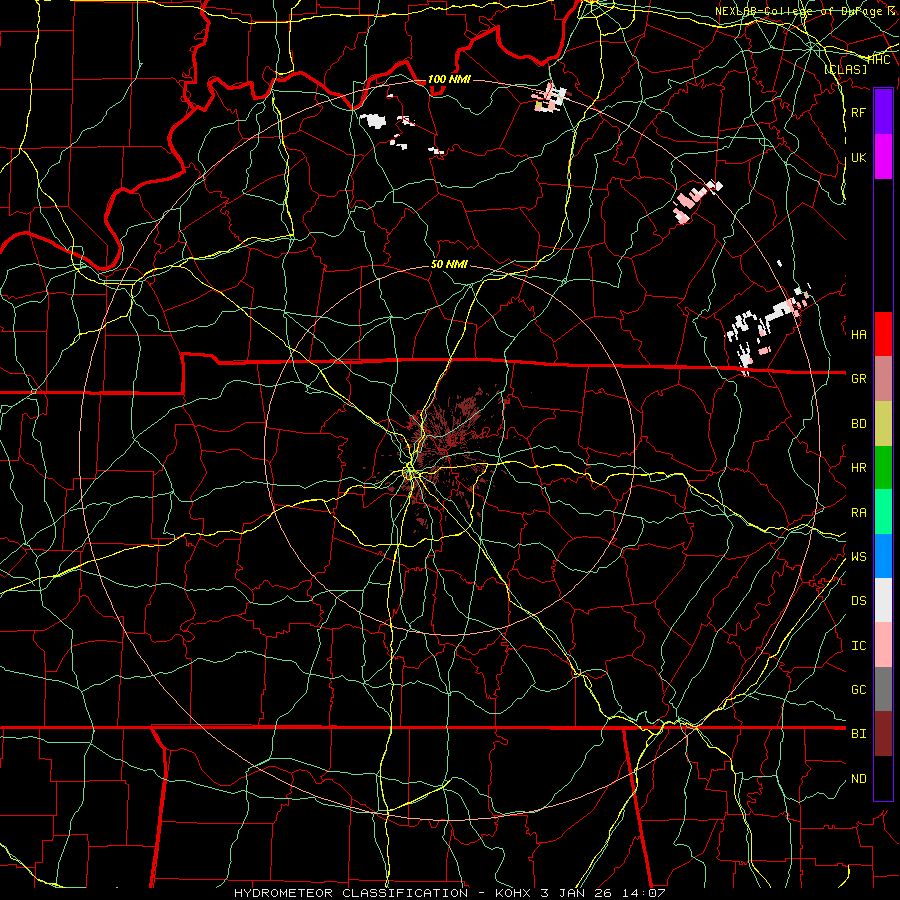Click the white echo blob northwest of 100 NMI label
This screenshot has height=900, width=900.
coord(373,121)
